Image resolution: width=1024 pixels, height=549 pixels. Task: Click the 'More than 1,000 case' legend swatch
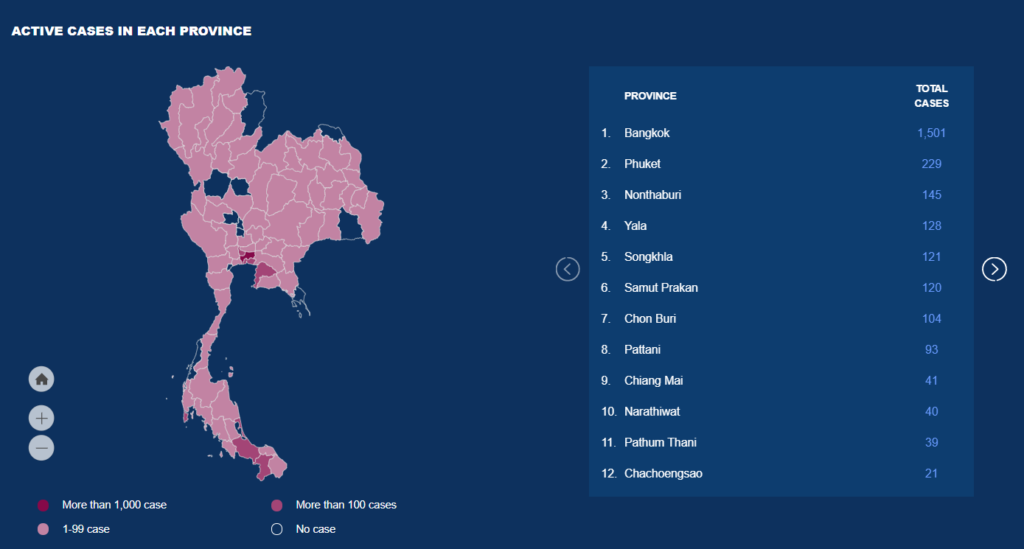[x=43, y=505]
